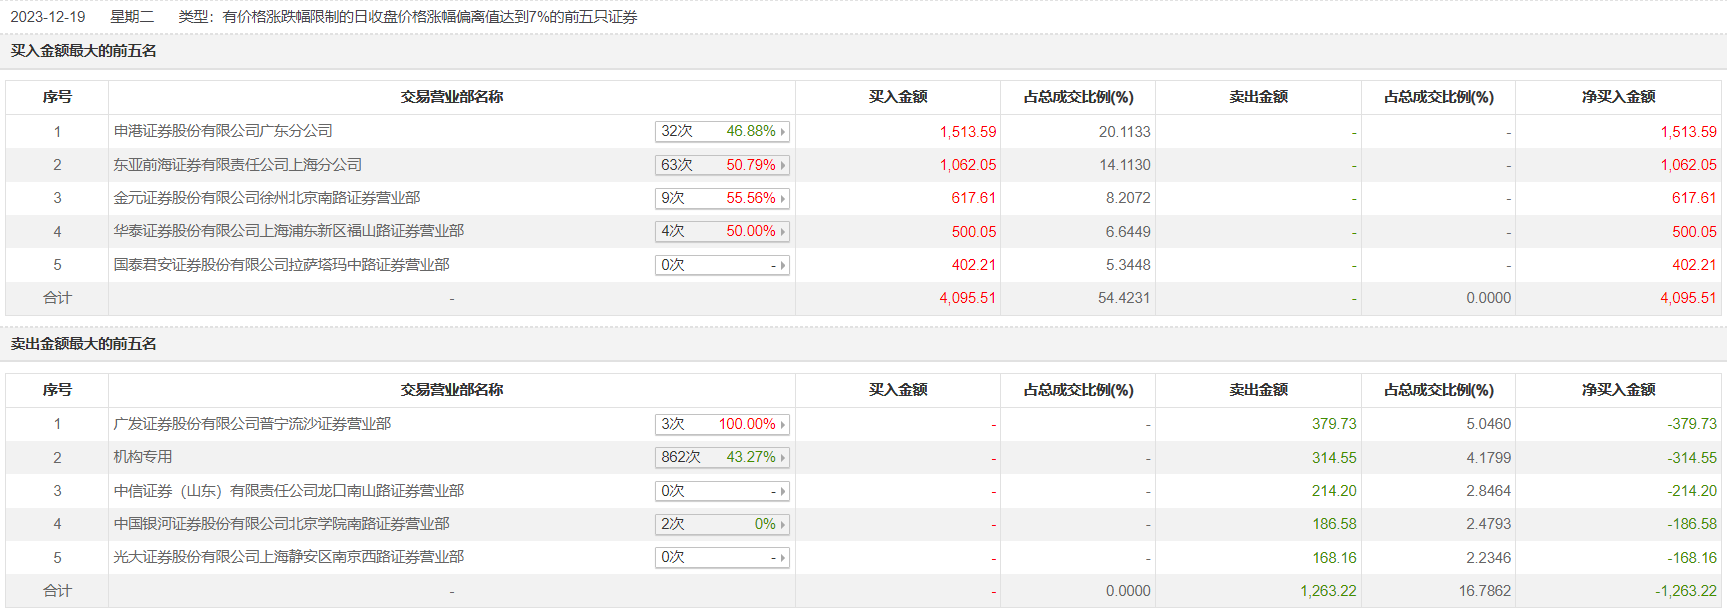Click arrow icon in the 2次 0% box
1727x614 pixels.
coord(783,525)
